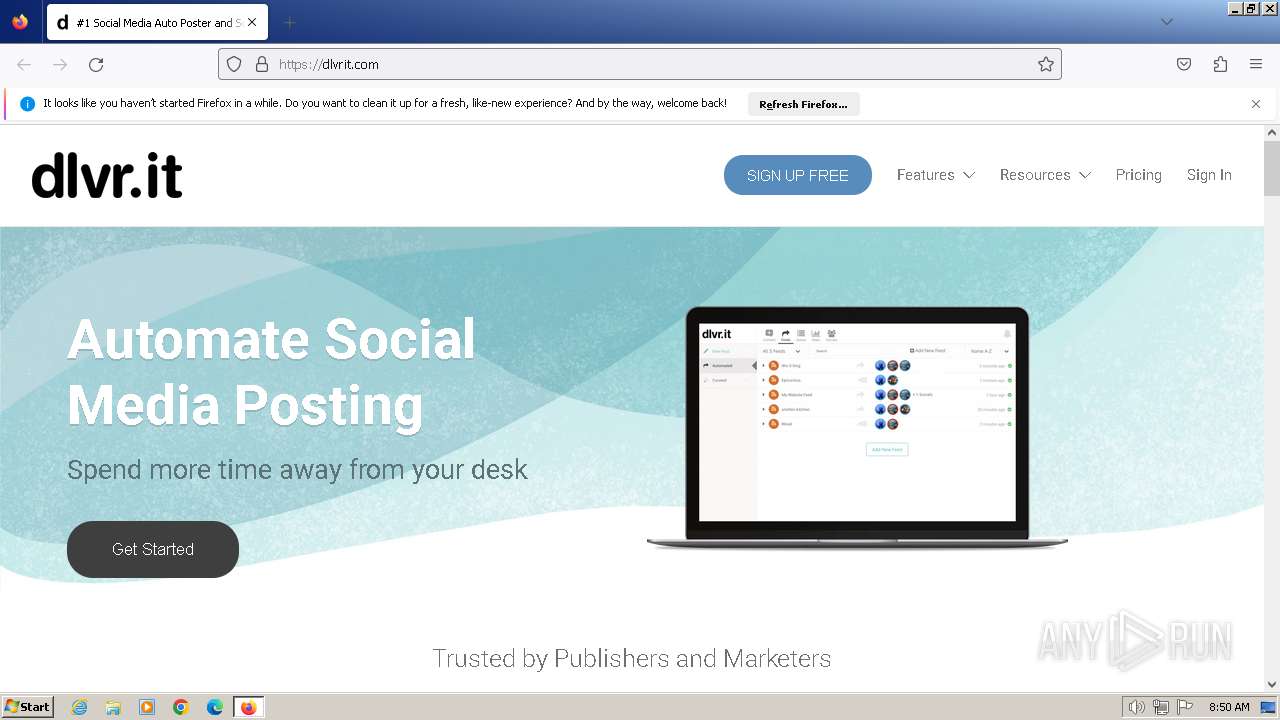Screen dimensions: 1280x720
Task: Open the Firefox application menu
Action: coord(1256,64)
